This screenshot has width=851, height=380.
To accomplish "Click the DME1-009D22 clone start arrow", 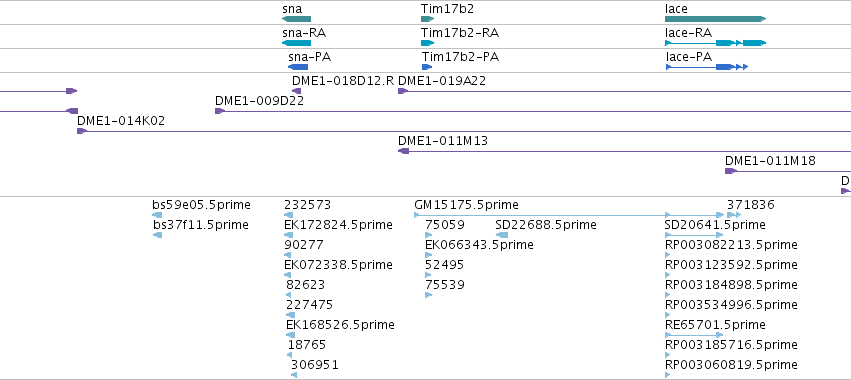I will point(220,111).
